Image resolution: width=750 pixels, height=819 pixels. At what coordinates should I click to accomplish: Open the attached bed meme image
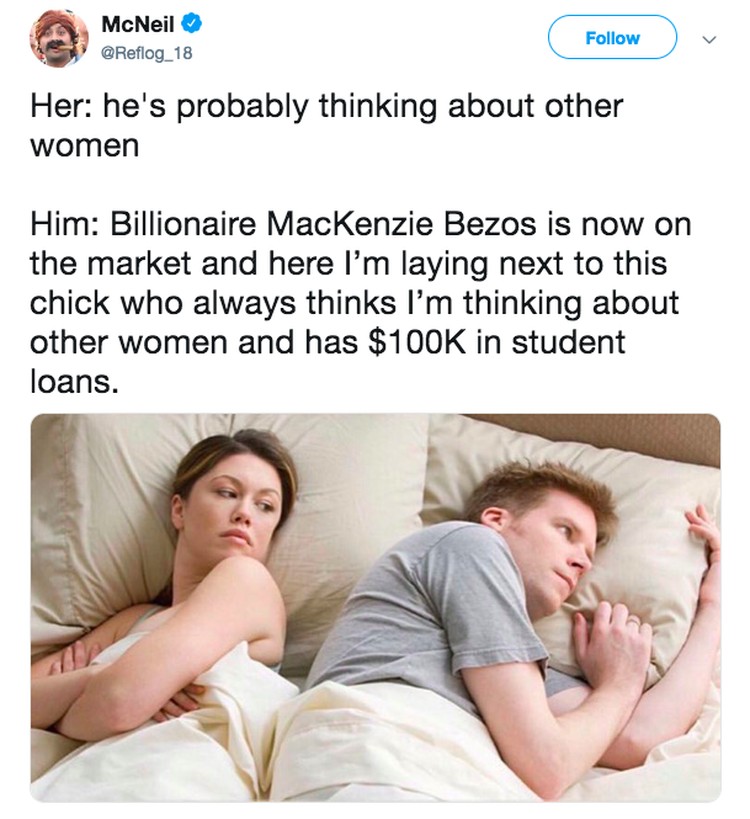(x=376, y=608)
